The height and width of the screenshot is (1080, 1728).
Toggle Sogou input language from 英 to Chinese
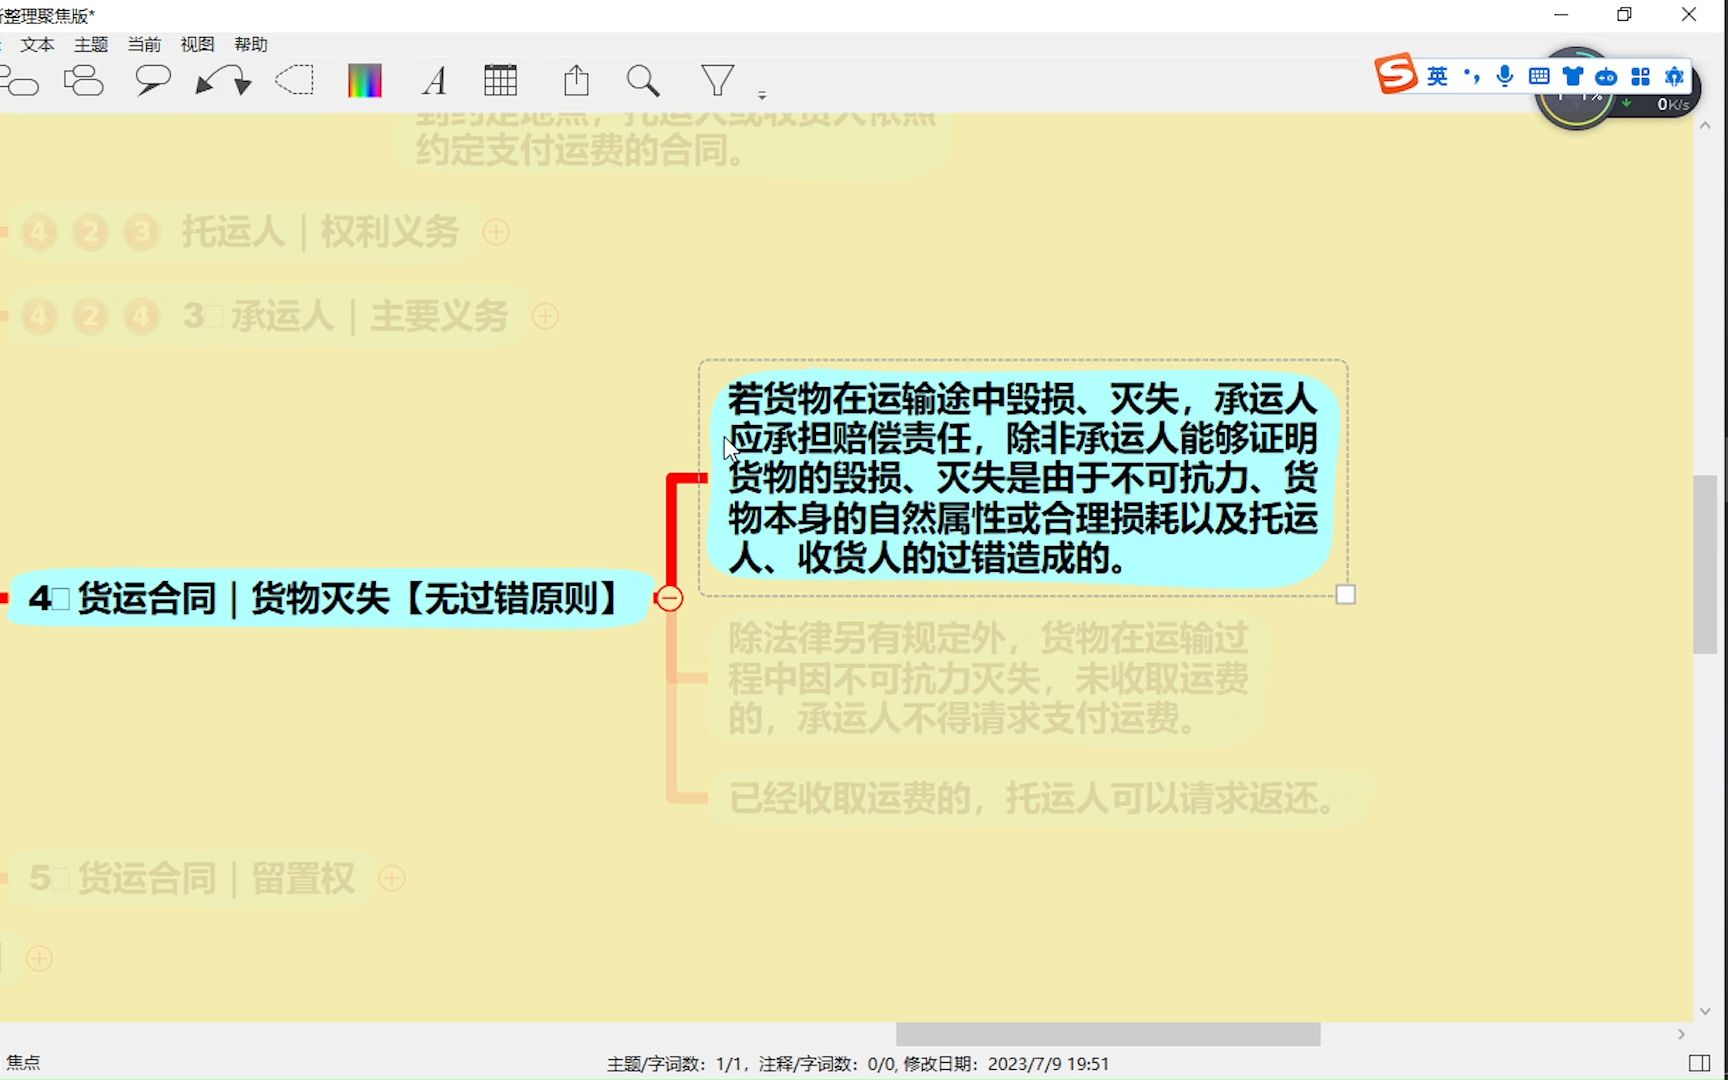pos(1437,75)
